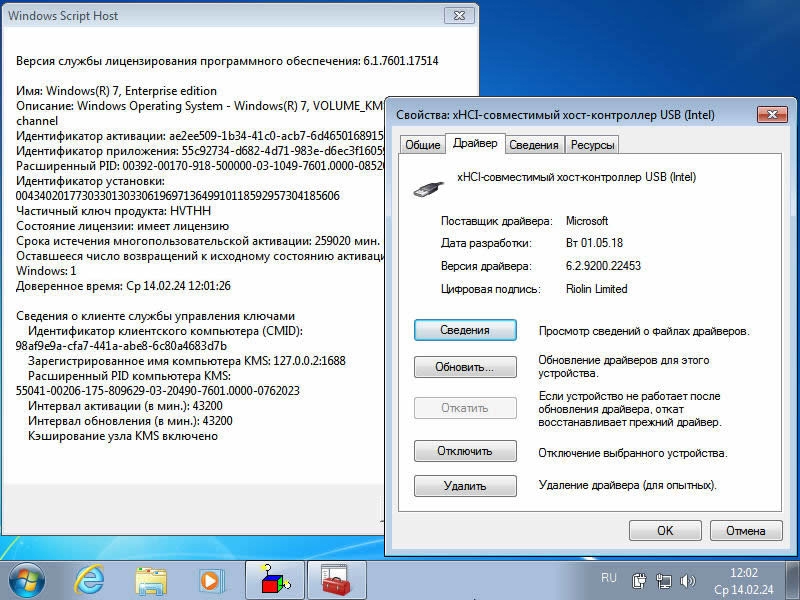
Task: Open Windows Explorer folder icon in taskbar
Action: [151, 579]
